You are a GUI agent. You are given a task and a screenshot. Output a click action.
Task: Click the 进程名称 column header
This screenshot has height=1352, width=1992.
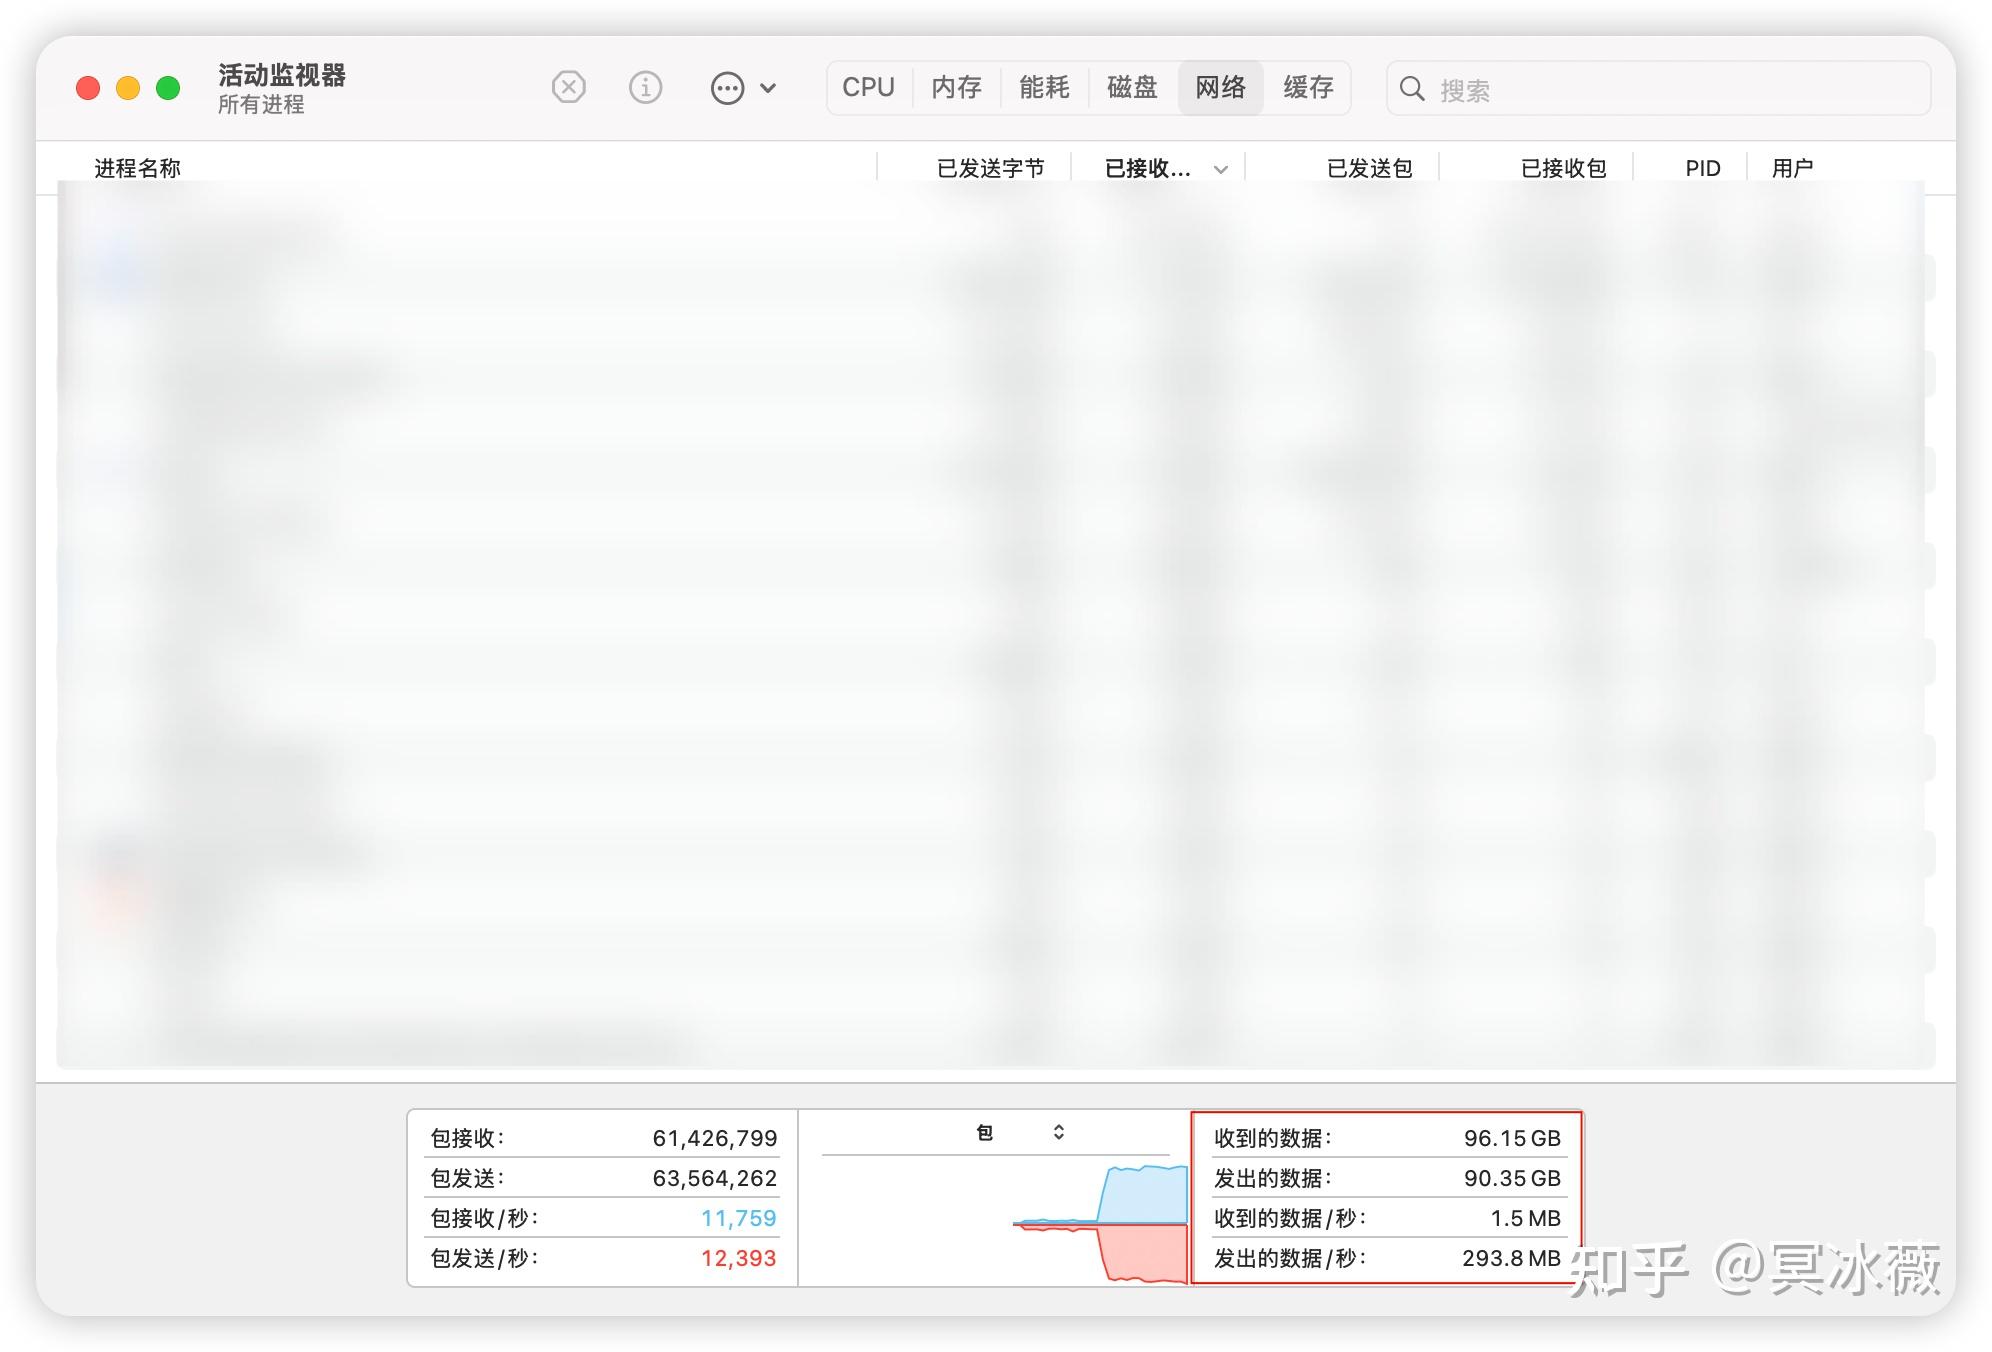pyautogui.click(x=137, y=167)
